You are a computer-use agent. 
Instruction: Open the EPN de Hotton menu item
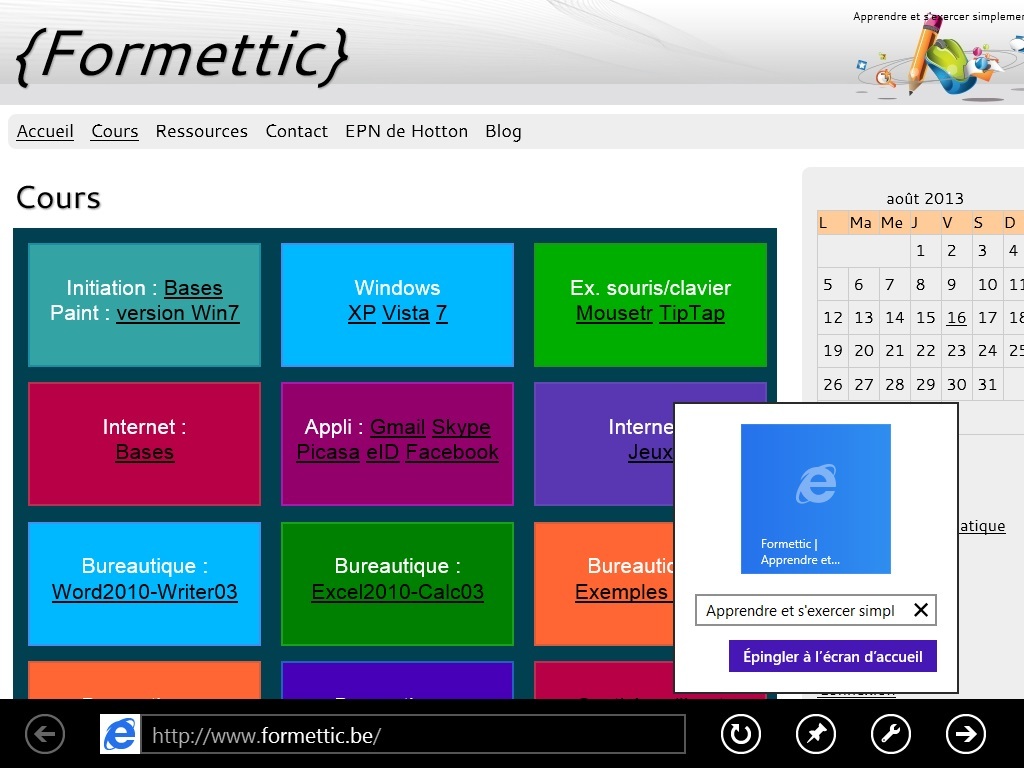406,131
